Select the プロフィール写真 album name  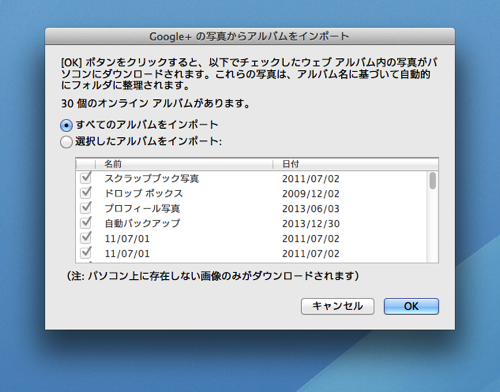pos(142,209)
